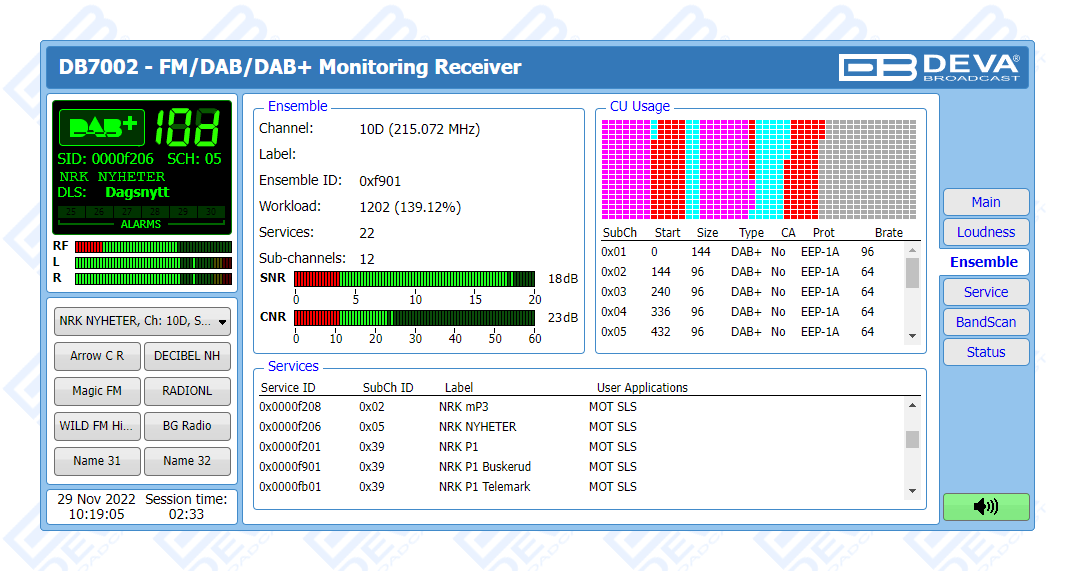Image resolution: width=1075 pixels, height=571 pixels.
Task: Click the DAB+ logo on the display
Action: click(102, 127)
